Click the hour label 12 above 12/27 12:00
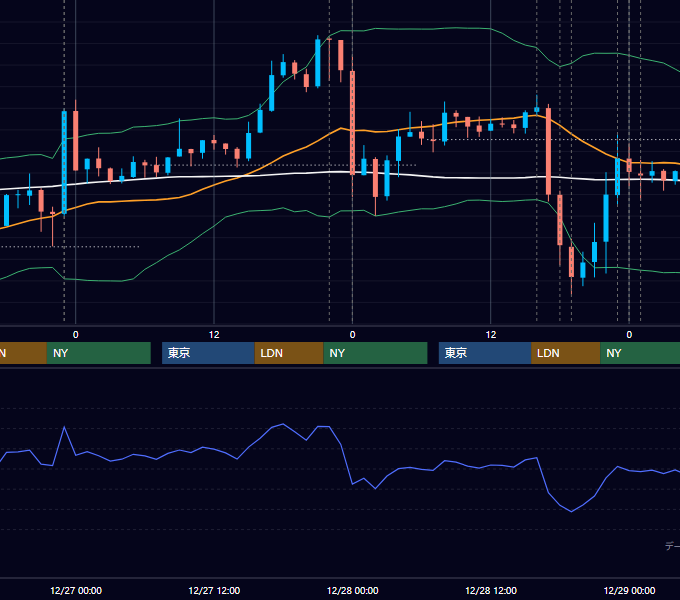Viewport: 680px width, 600px height. [x=214, y=335]
